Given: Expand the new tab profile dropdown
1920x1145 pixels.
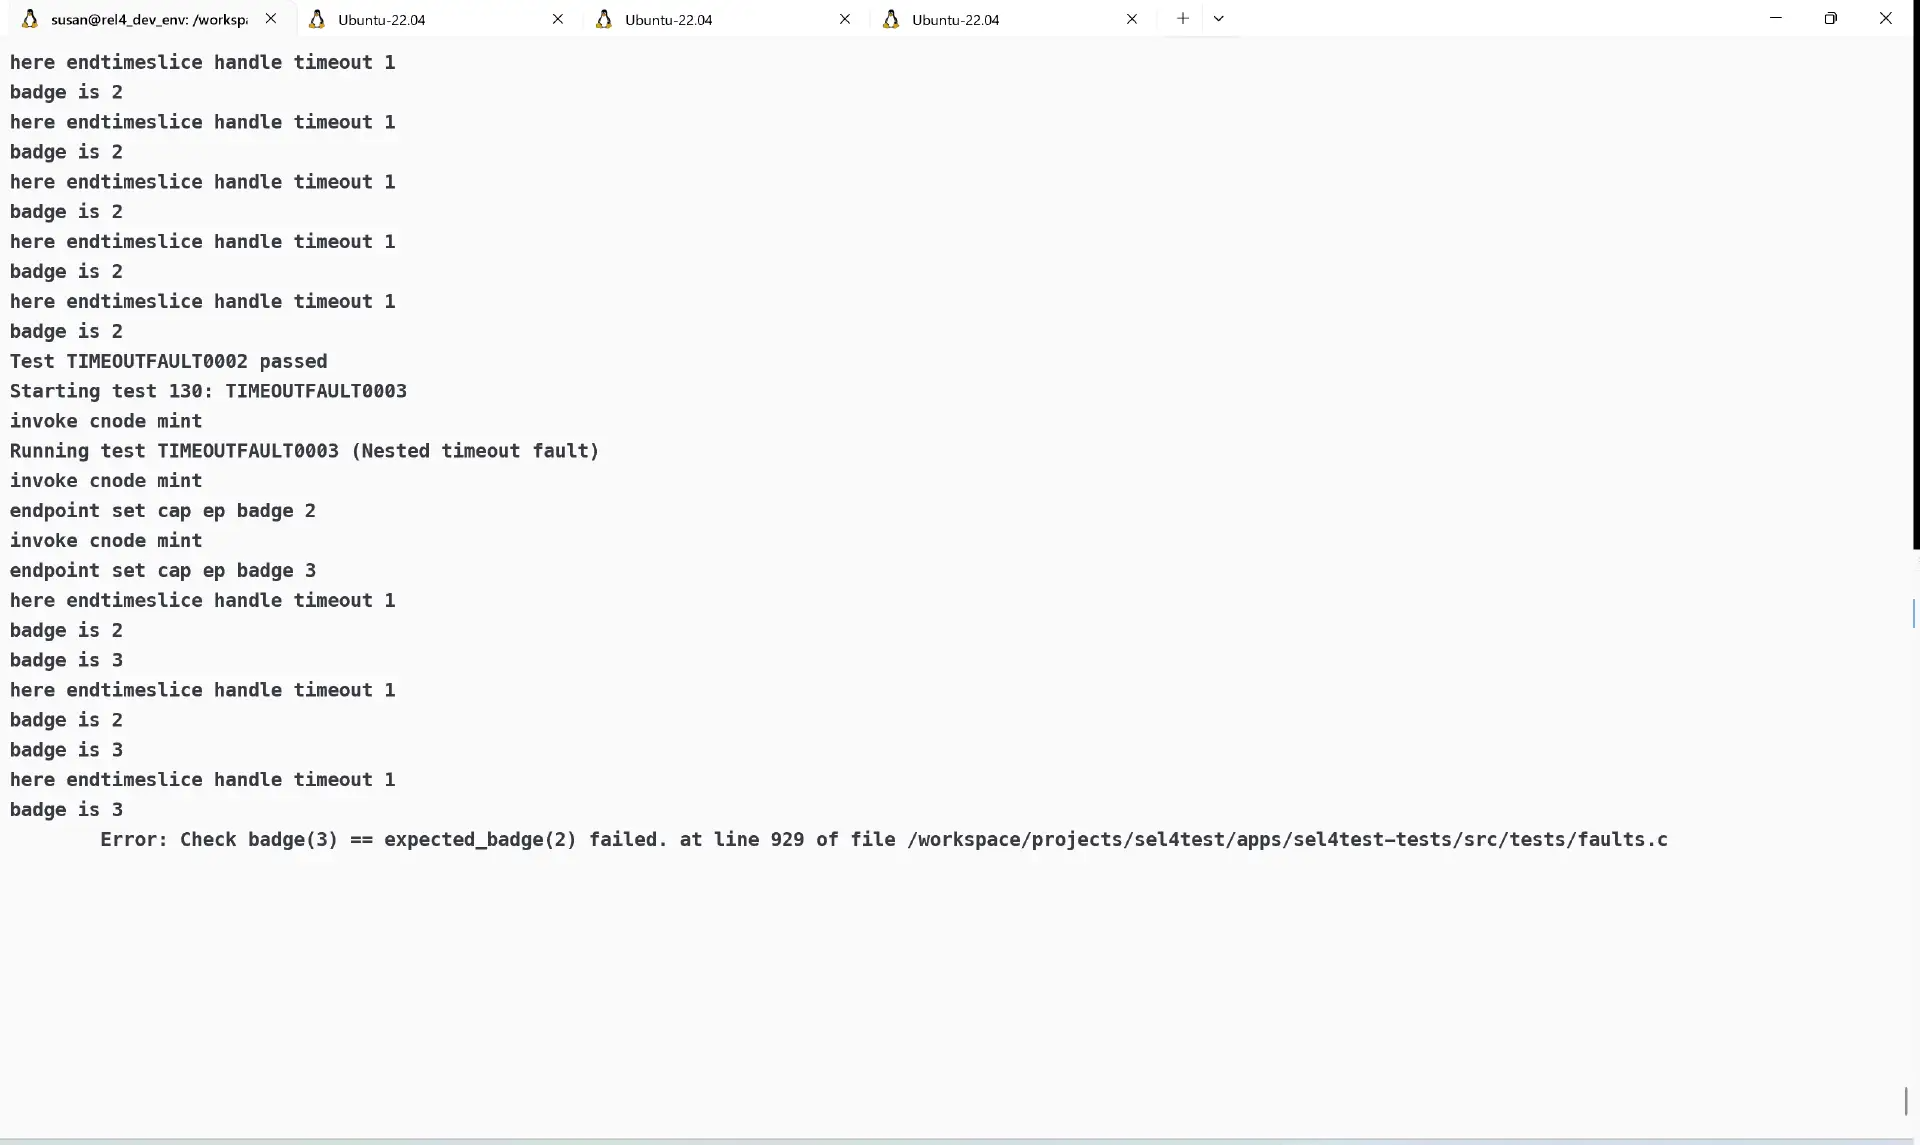Looking at the screenshot, I should click(x=1219, y=19).
